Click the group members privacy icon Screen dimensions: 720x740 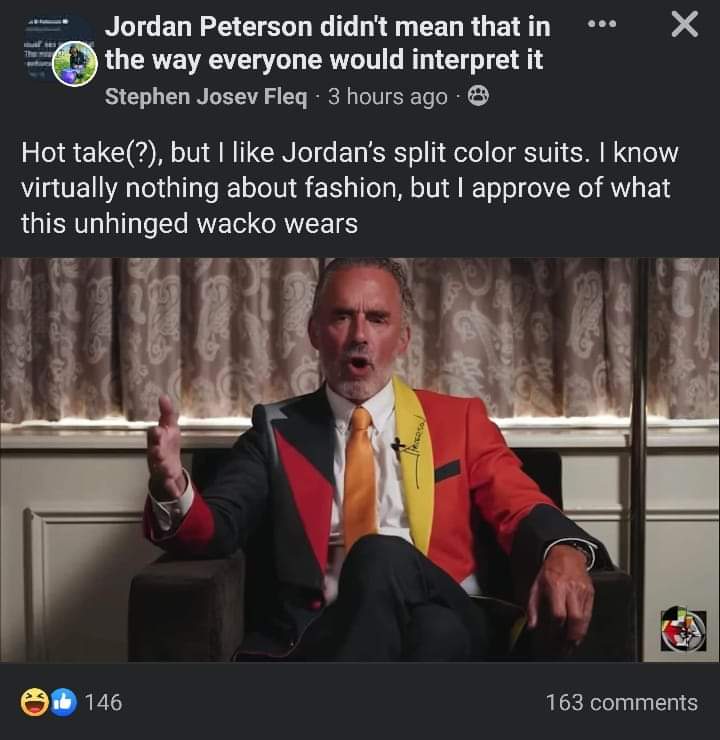click(478, 96)
